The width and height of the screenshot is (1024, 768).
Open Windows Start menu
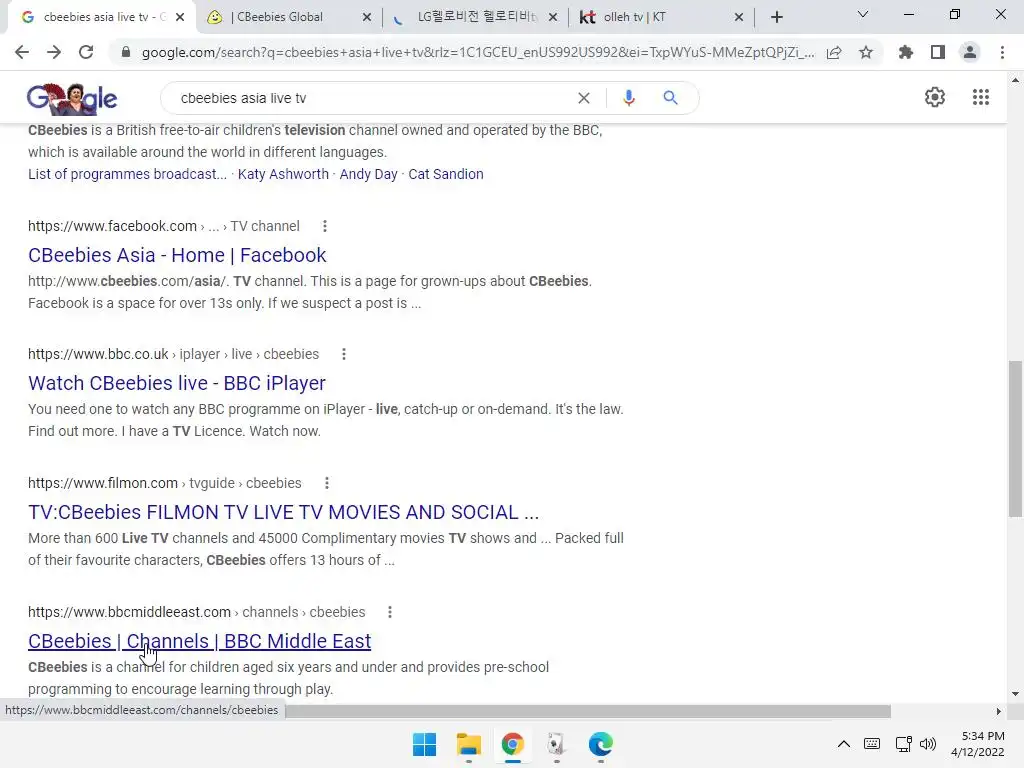coord(424,744)
